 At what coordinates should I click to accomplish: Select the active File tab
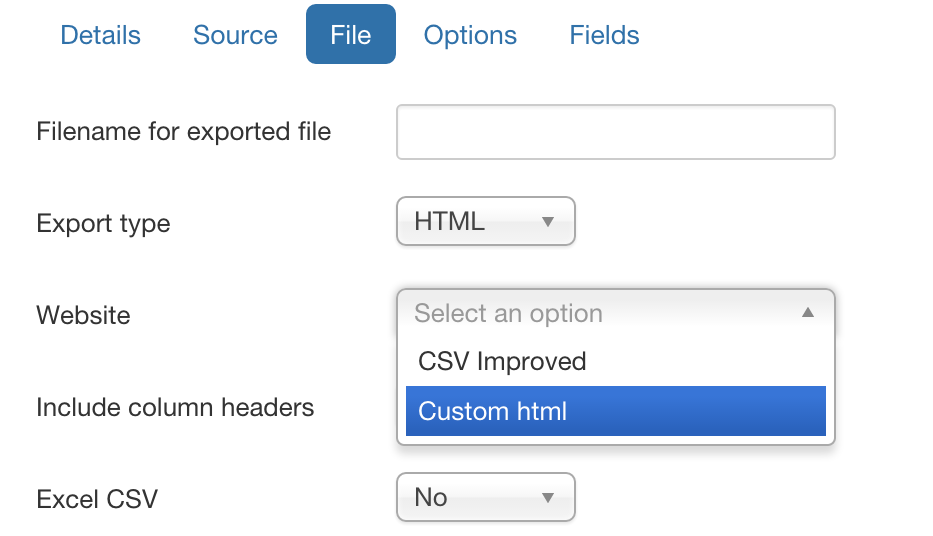(351, 34)
